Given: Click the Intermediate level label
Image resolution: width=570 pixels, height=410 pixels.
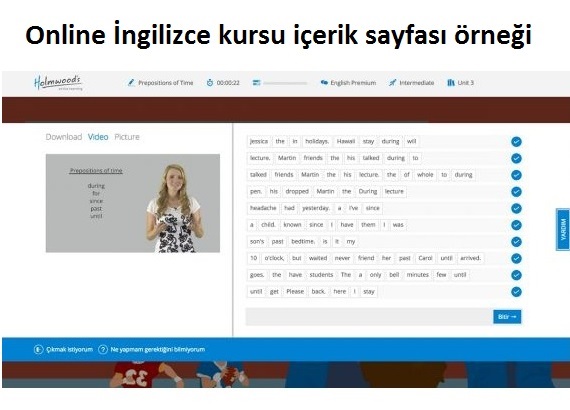Looking at the screenshot, I should coord(417,83).
